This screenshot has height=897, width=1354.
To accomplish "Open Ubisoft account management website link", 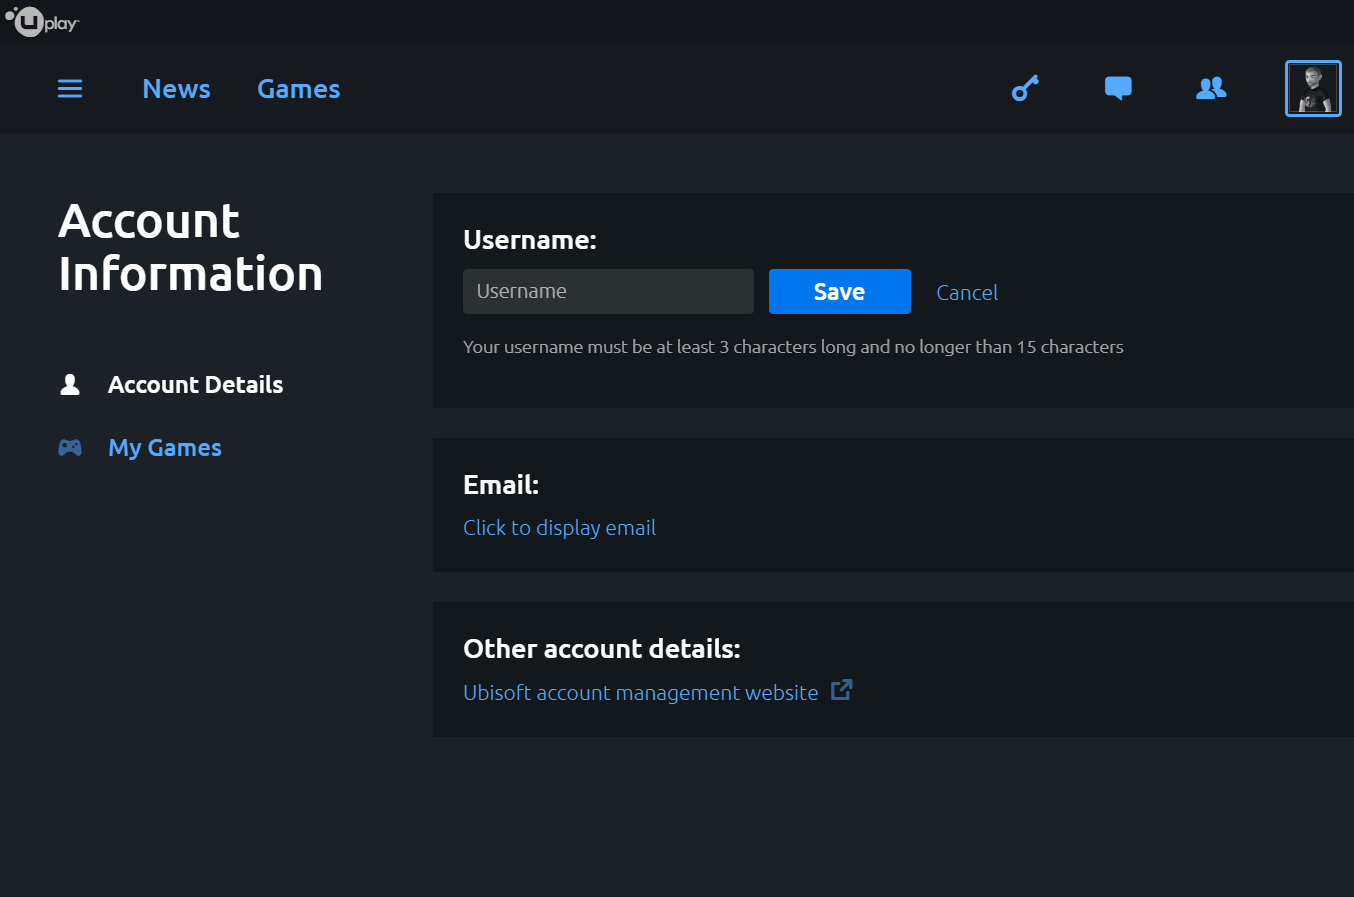I will [x=640, y=693].
